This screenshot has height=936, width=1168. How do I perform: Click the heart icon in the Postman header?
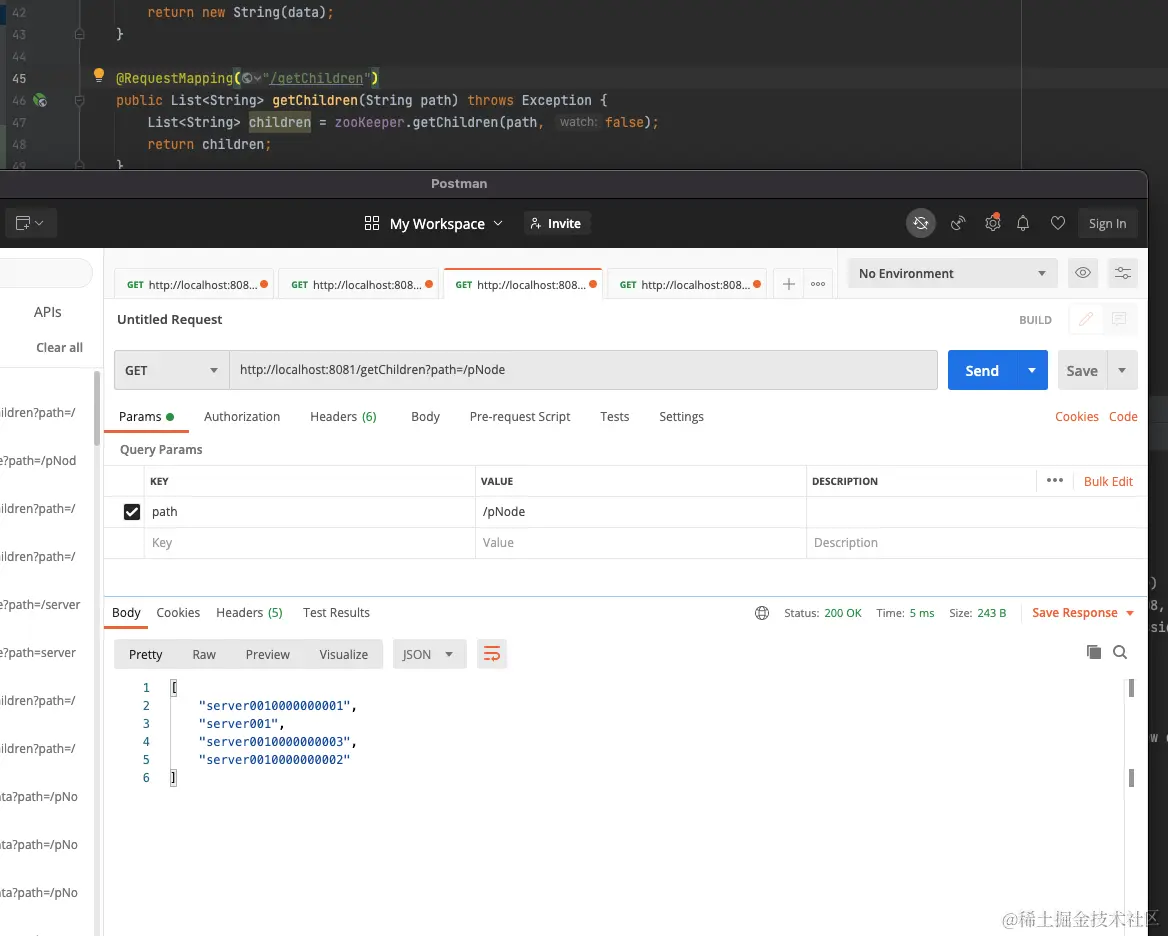(1058, 223)
